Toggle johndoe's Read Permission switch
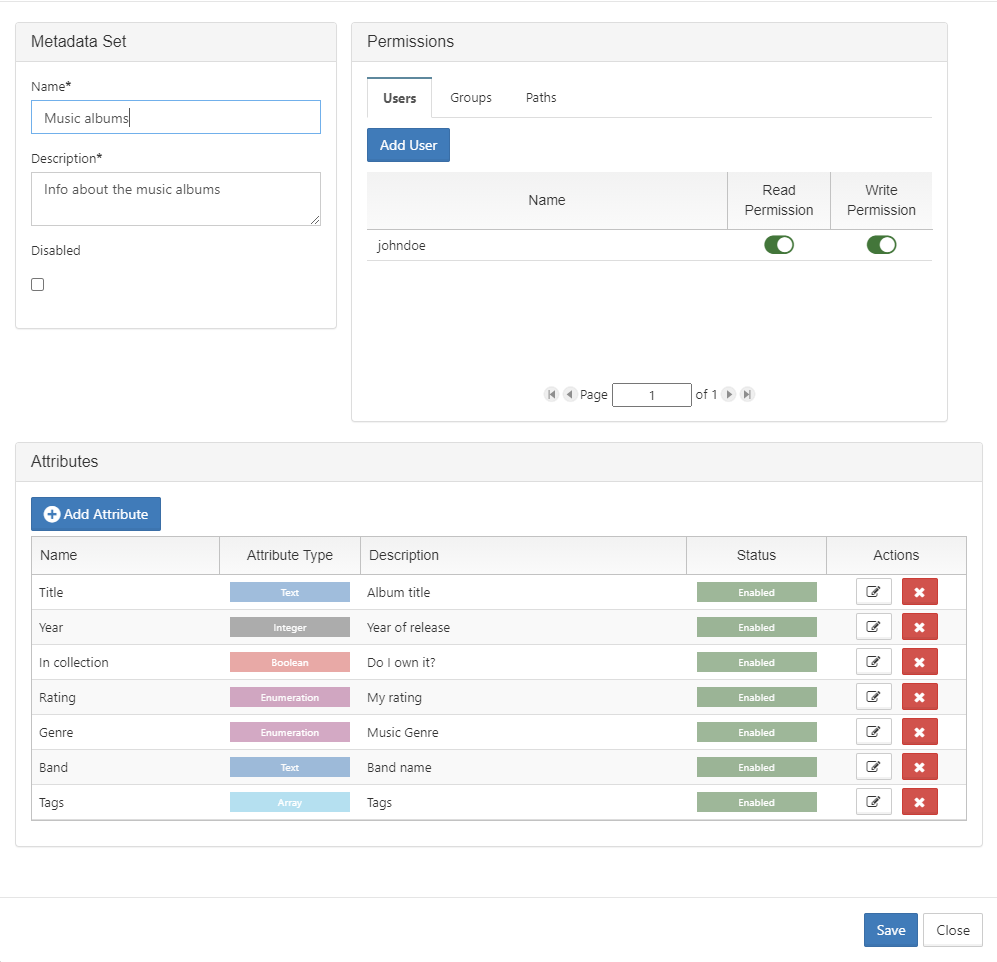Screen dimensions: 997x962 tap(779, 245)
